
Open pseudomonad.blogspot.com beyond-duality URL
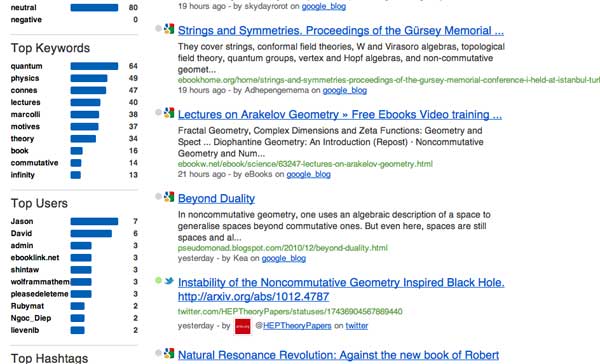[x=282, y=248]
